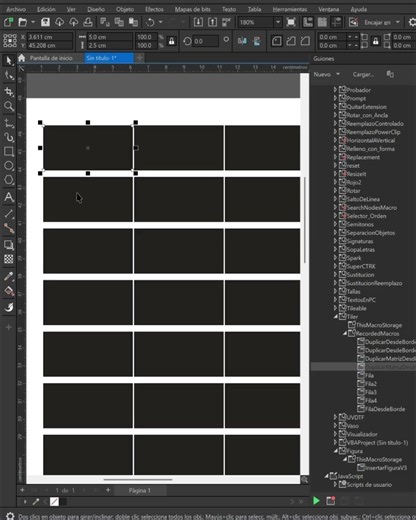This screenshot has width=416, height=520.
Task: Click the Save icon
Action: pyautogui.click(x=45, y=22)
